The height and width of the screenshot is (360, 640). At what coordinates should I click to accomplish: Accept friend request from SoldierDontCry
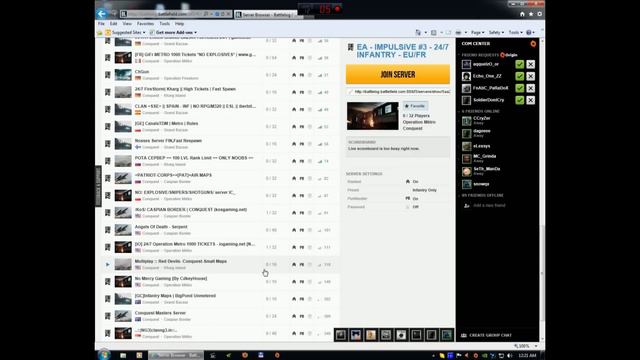519,100
